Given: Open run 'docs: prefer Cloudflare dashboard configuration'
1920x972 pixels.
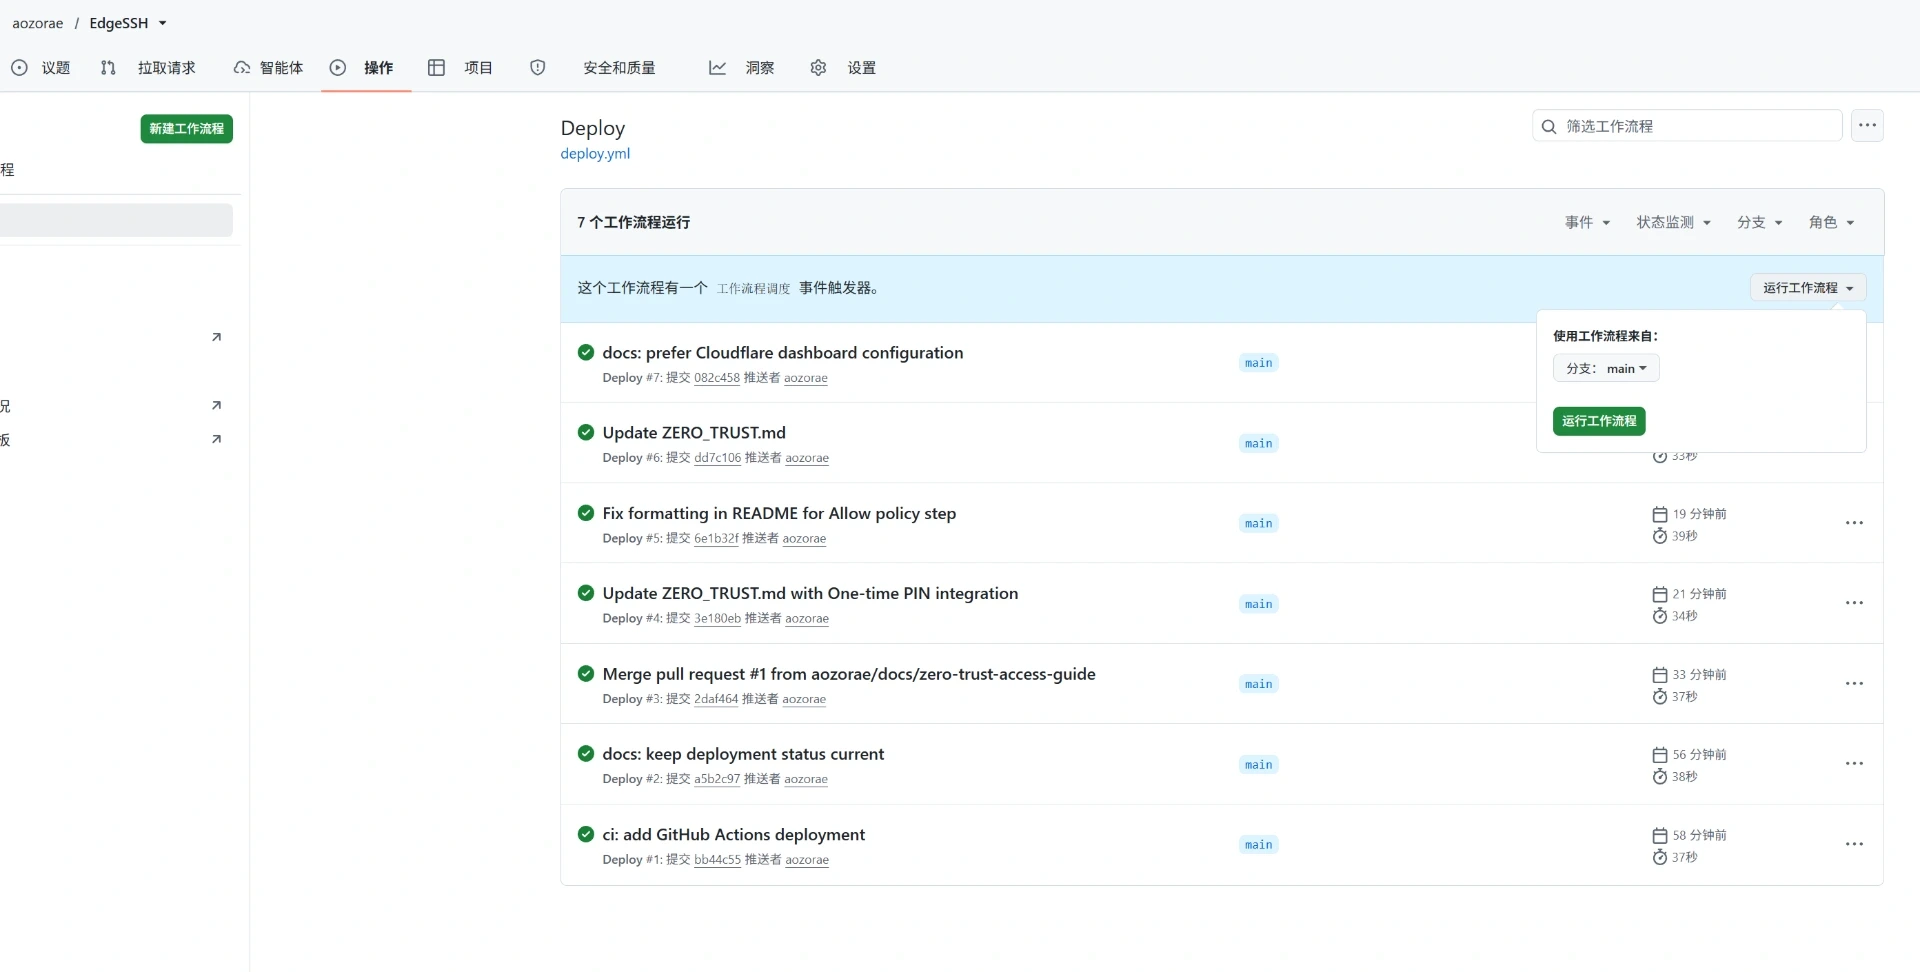Looking at the screenshot, I should coord(783,353).
